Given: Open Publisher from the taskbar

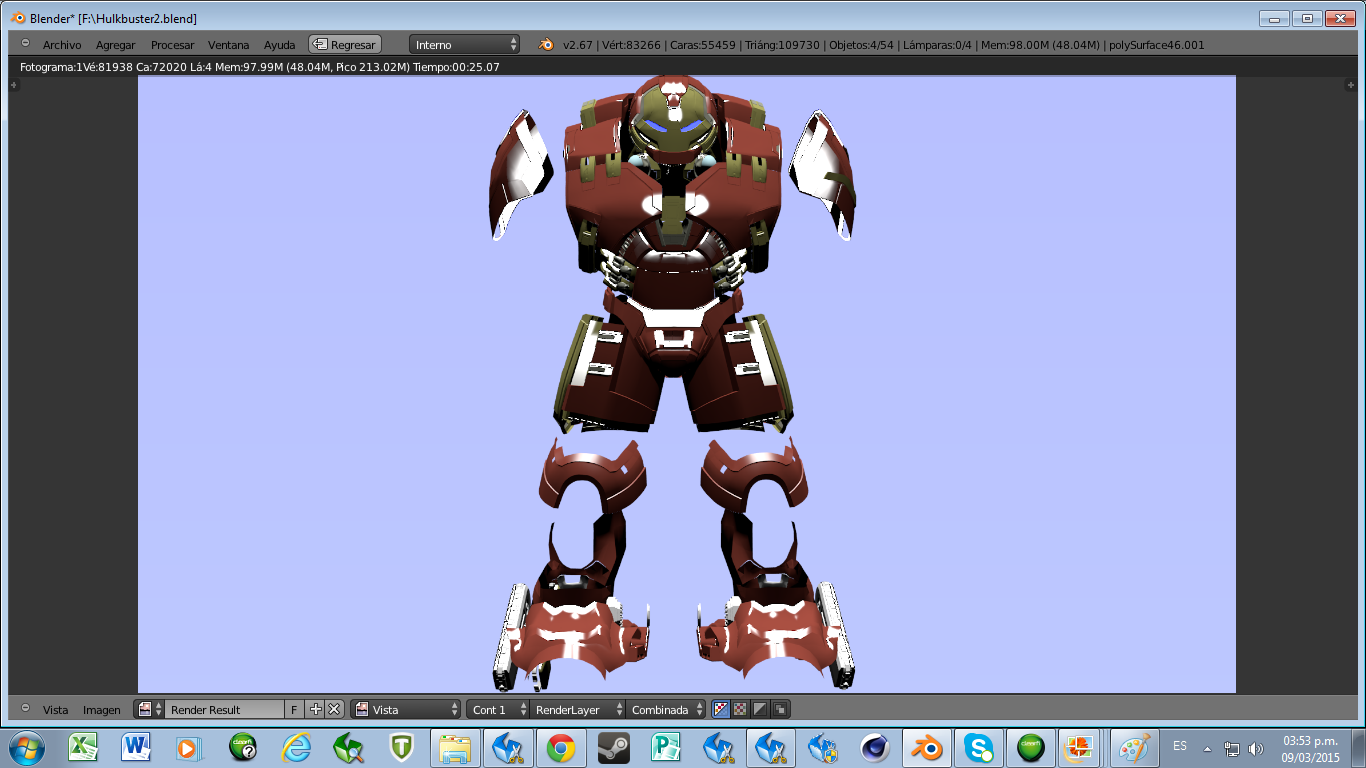Looking at the screenshot, I should pos(665,747).
